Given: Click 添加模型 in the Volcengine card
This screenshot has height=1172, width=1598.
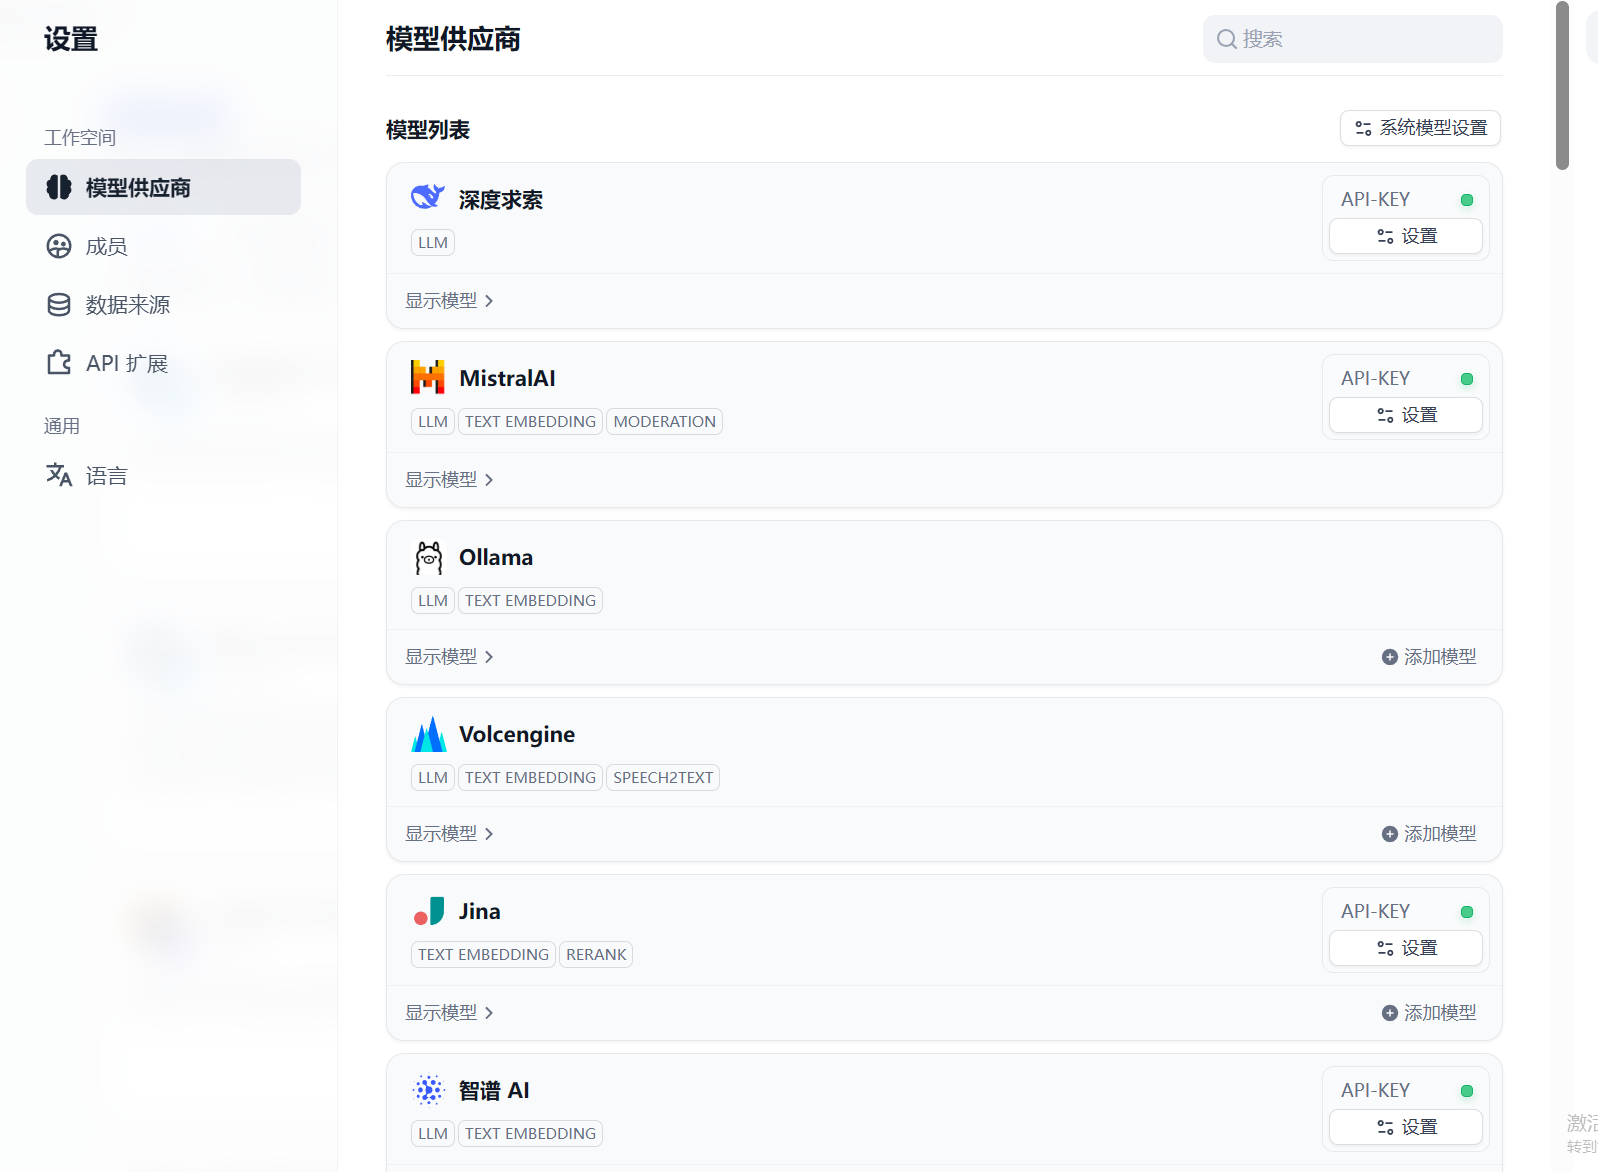Looking at the screenshot, I should (1429, 834).
